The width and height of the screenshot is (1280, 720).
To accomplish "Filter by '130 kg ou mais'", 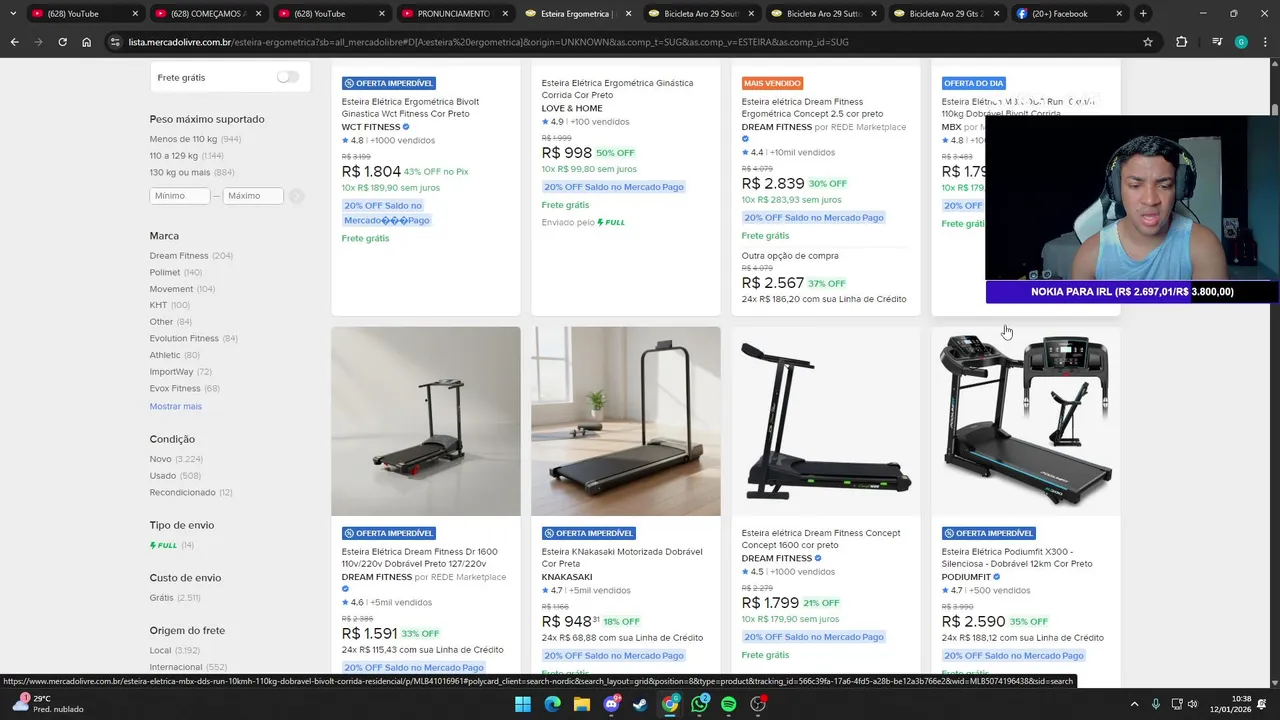I will [180, 172].
